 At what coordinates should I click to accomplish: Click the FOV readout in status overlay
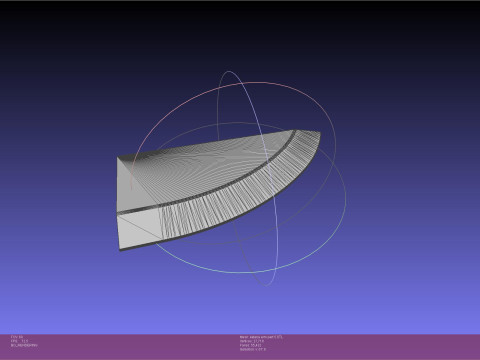pyautogui.click(x=17, y=337)
